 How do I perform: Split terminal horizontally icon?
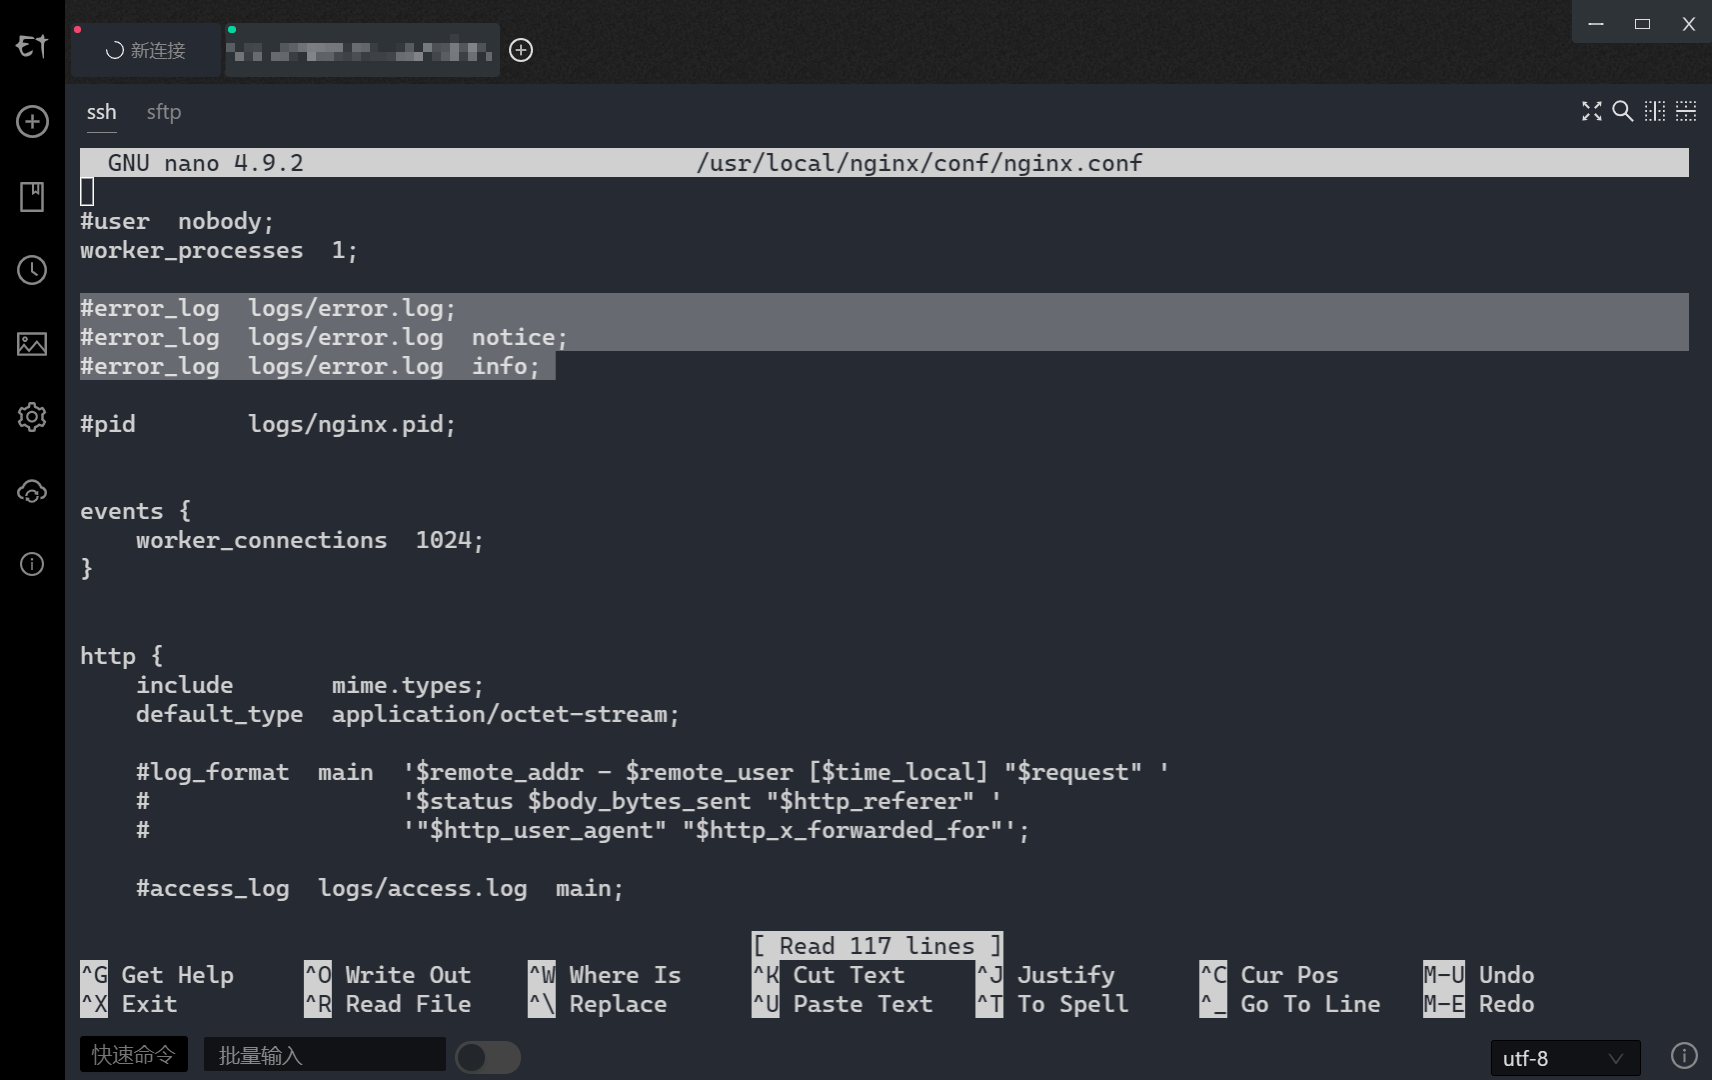pyautogui.click(x=1686, y=111)
